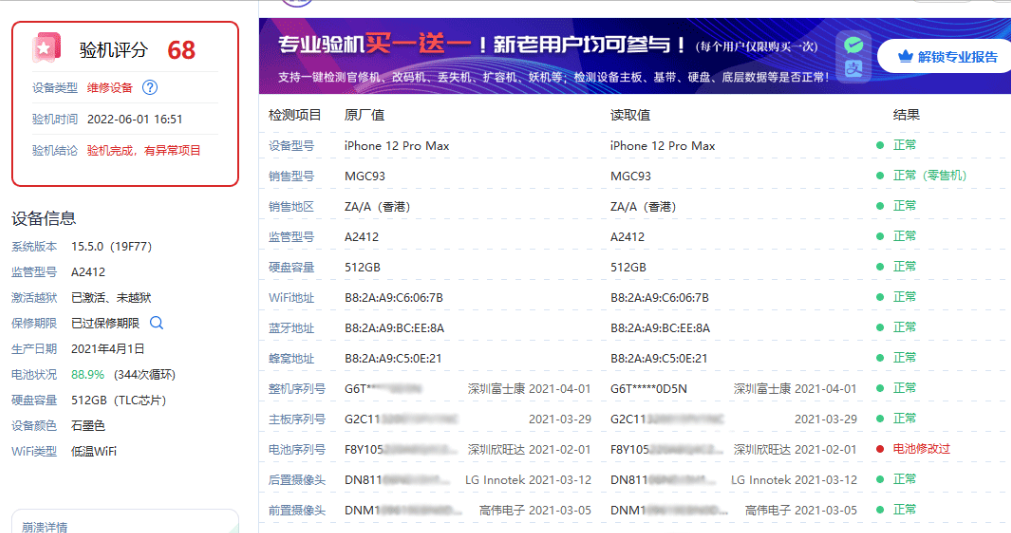Screen dimensions: 1011x533
Task: Select the 结果 column header
Action: [x=906, y=115]
